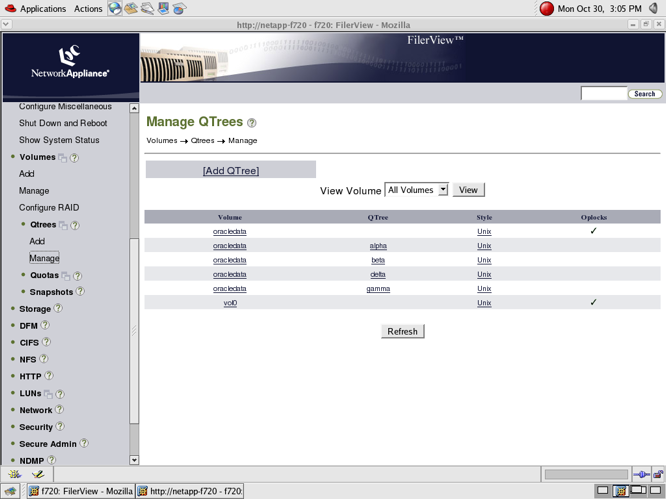Open the vol0 volume link

[230, 303]
